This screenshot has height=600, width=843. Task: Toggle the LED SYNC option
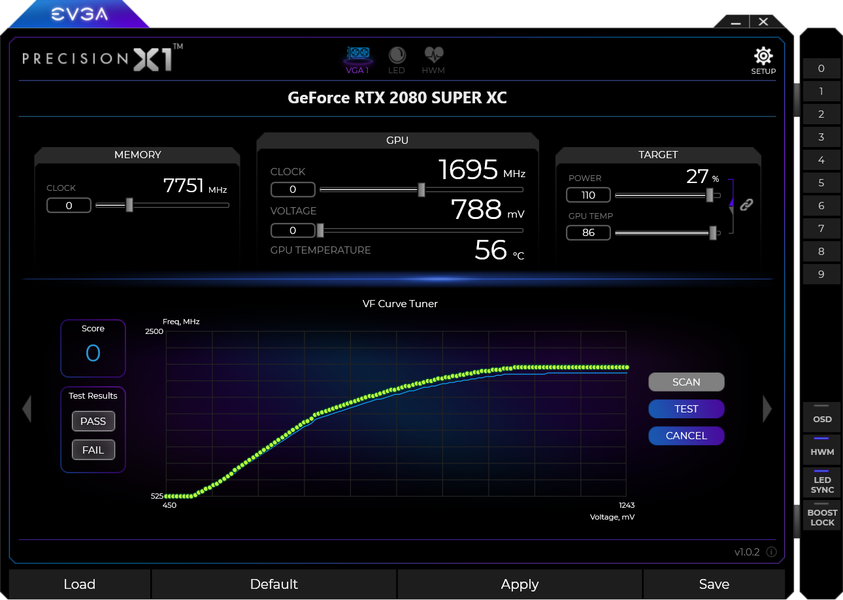pyautogui.click(x=821, y=482)
